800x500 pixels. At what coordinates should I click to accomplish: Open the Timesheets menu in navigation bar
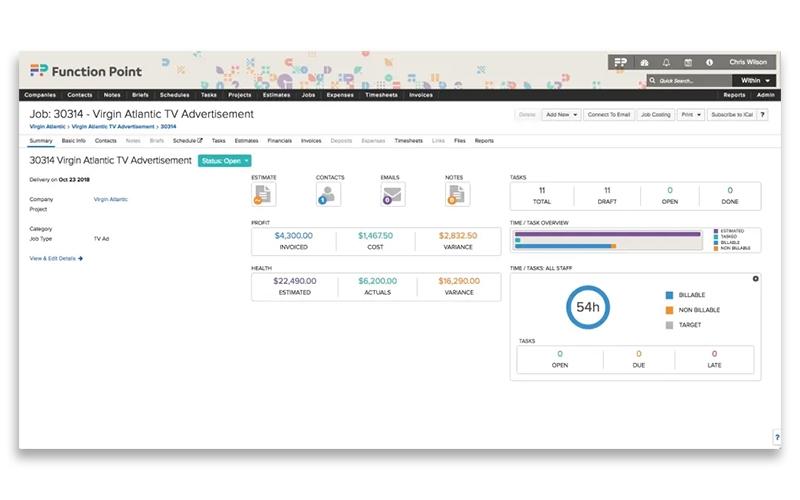pos(381,95)
